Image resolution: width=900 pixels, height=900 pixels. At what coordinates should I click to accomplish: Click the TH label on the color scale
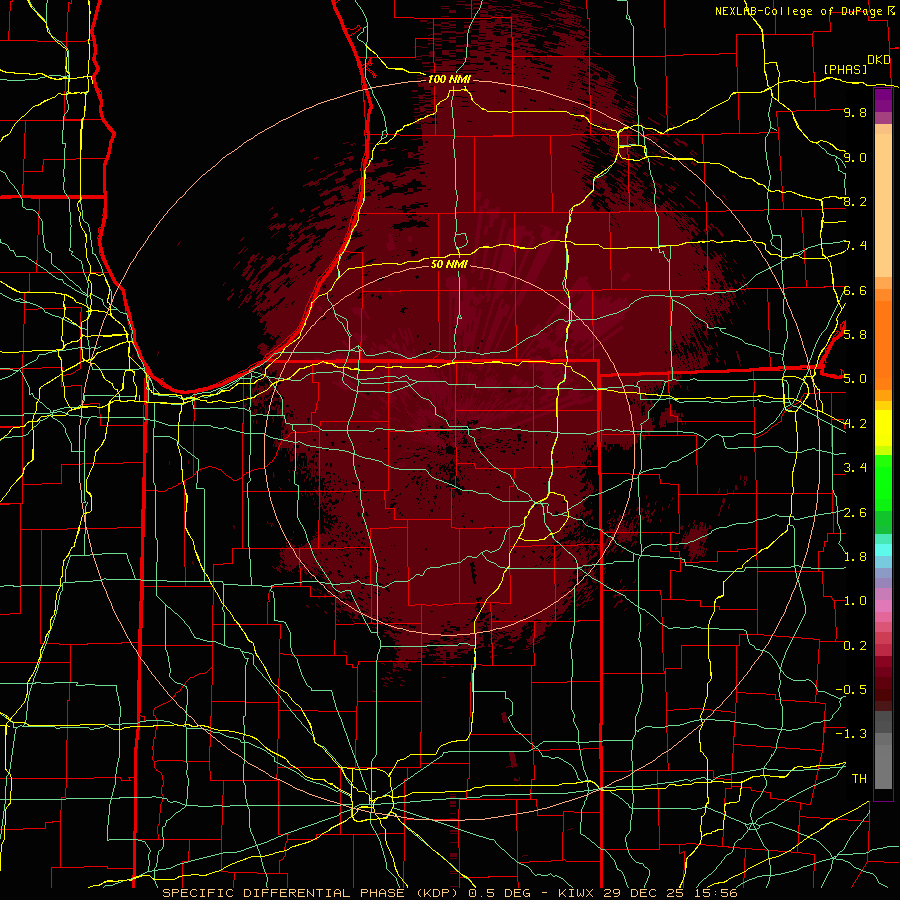859,778
